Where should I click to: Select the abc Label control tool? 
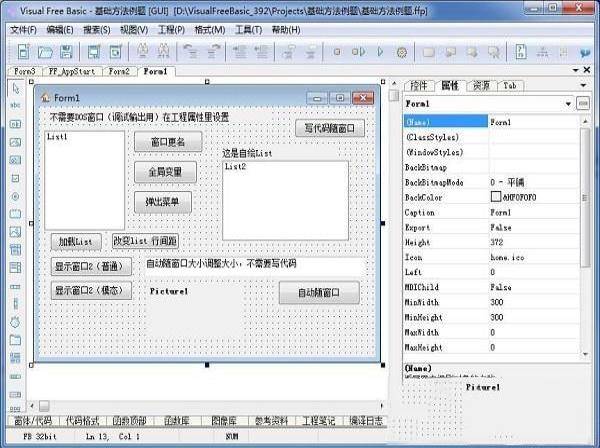click(x=15, y=105)
